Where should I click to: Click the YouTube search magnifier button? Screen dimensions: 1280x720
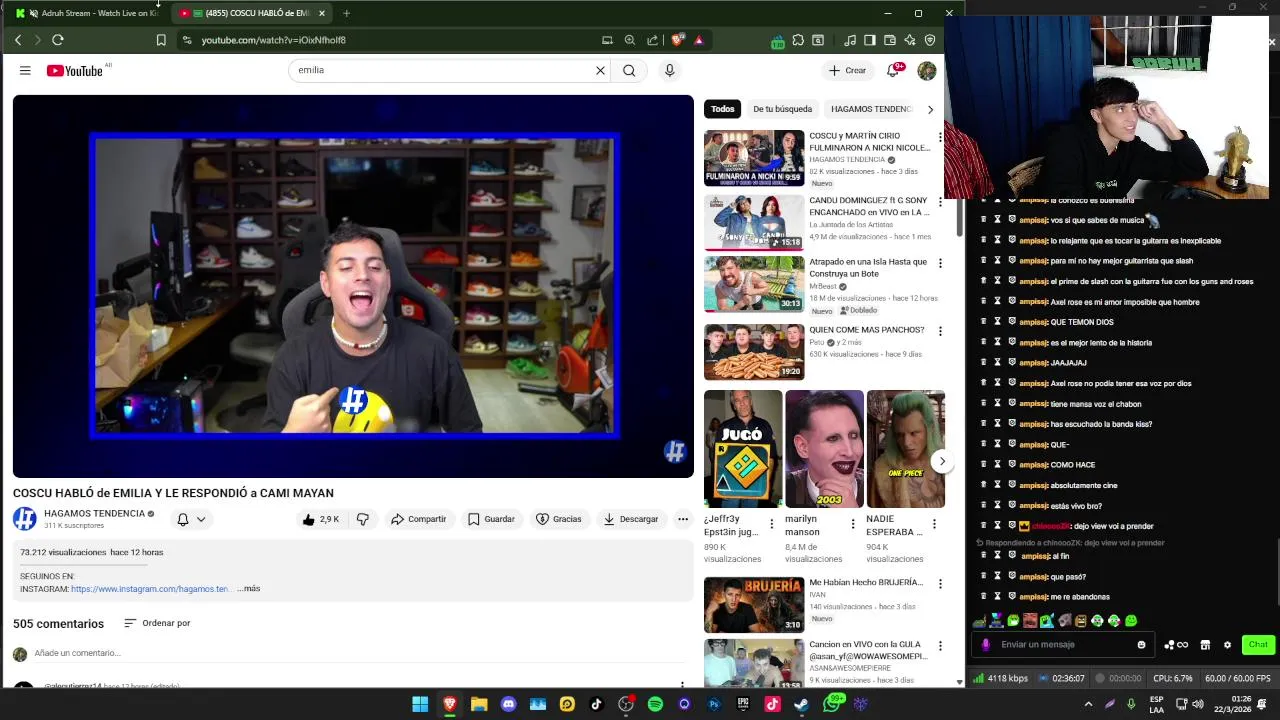tap(629, 70)
